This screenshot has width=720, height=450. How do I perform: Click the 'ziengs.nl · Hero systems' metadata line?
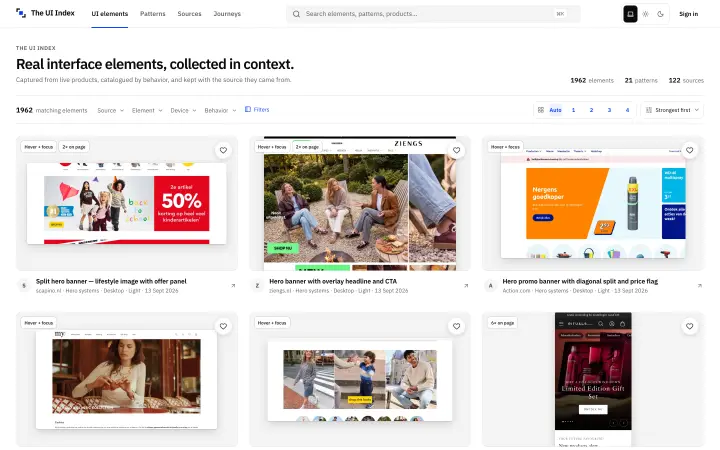coord(338,291)
